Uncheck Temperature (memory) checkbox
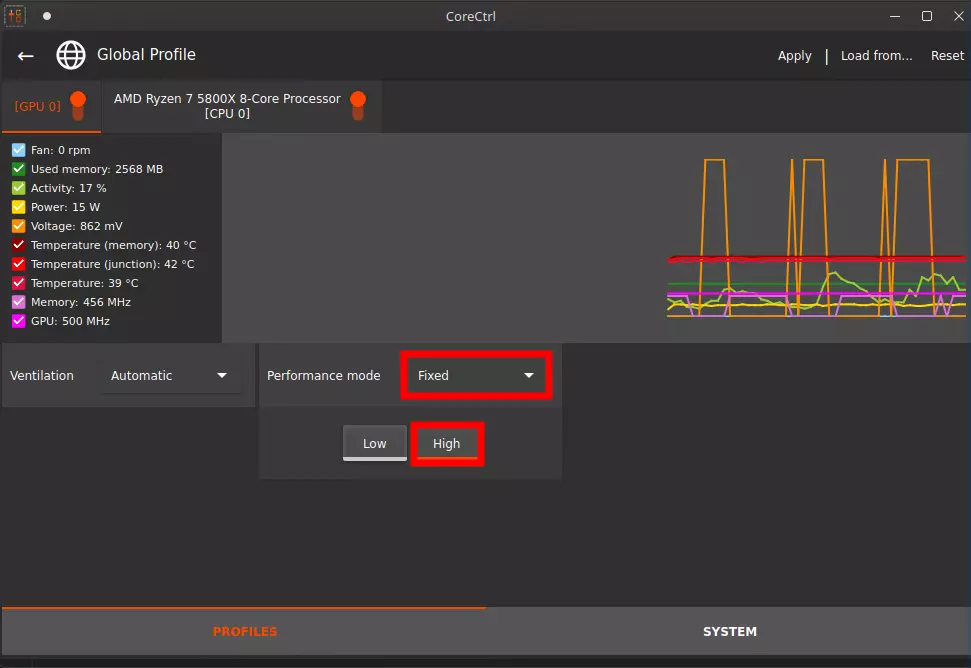The width and height of the screenshot is (971, 668). [19, 245]
